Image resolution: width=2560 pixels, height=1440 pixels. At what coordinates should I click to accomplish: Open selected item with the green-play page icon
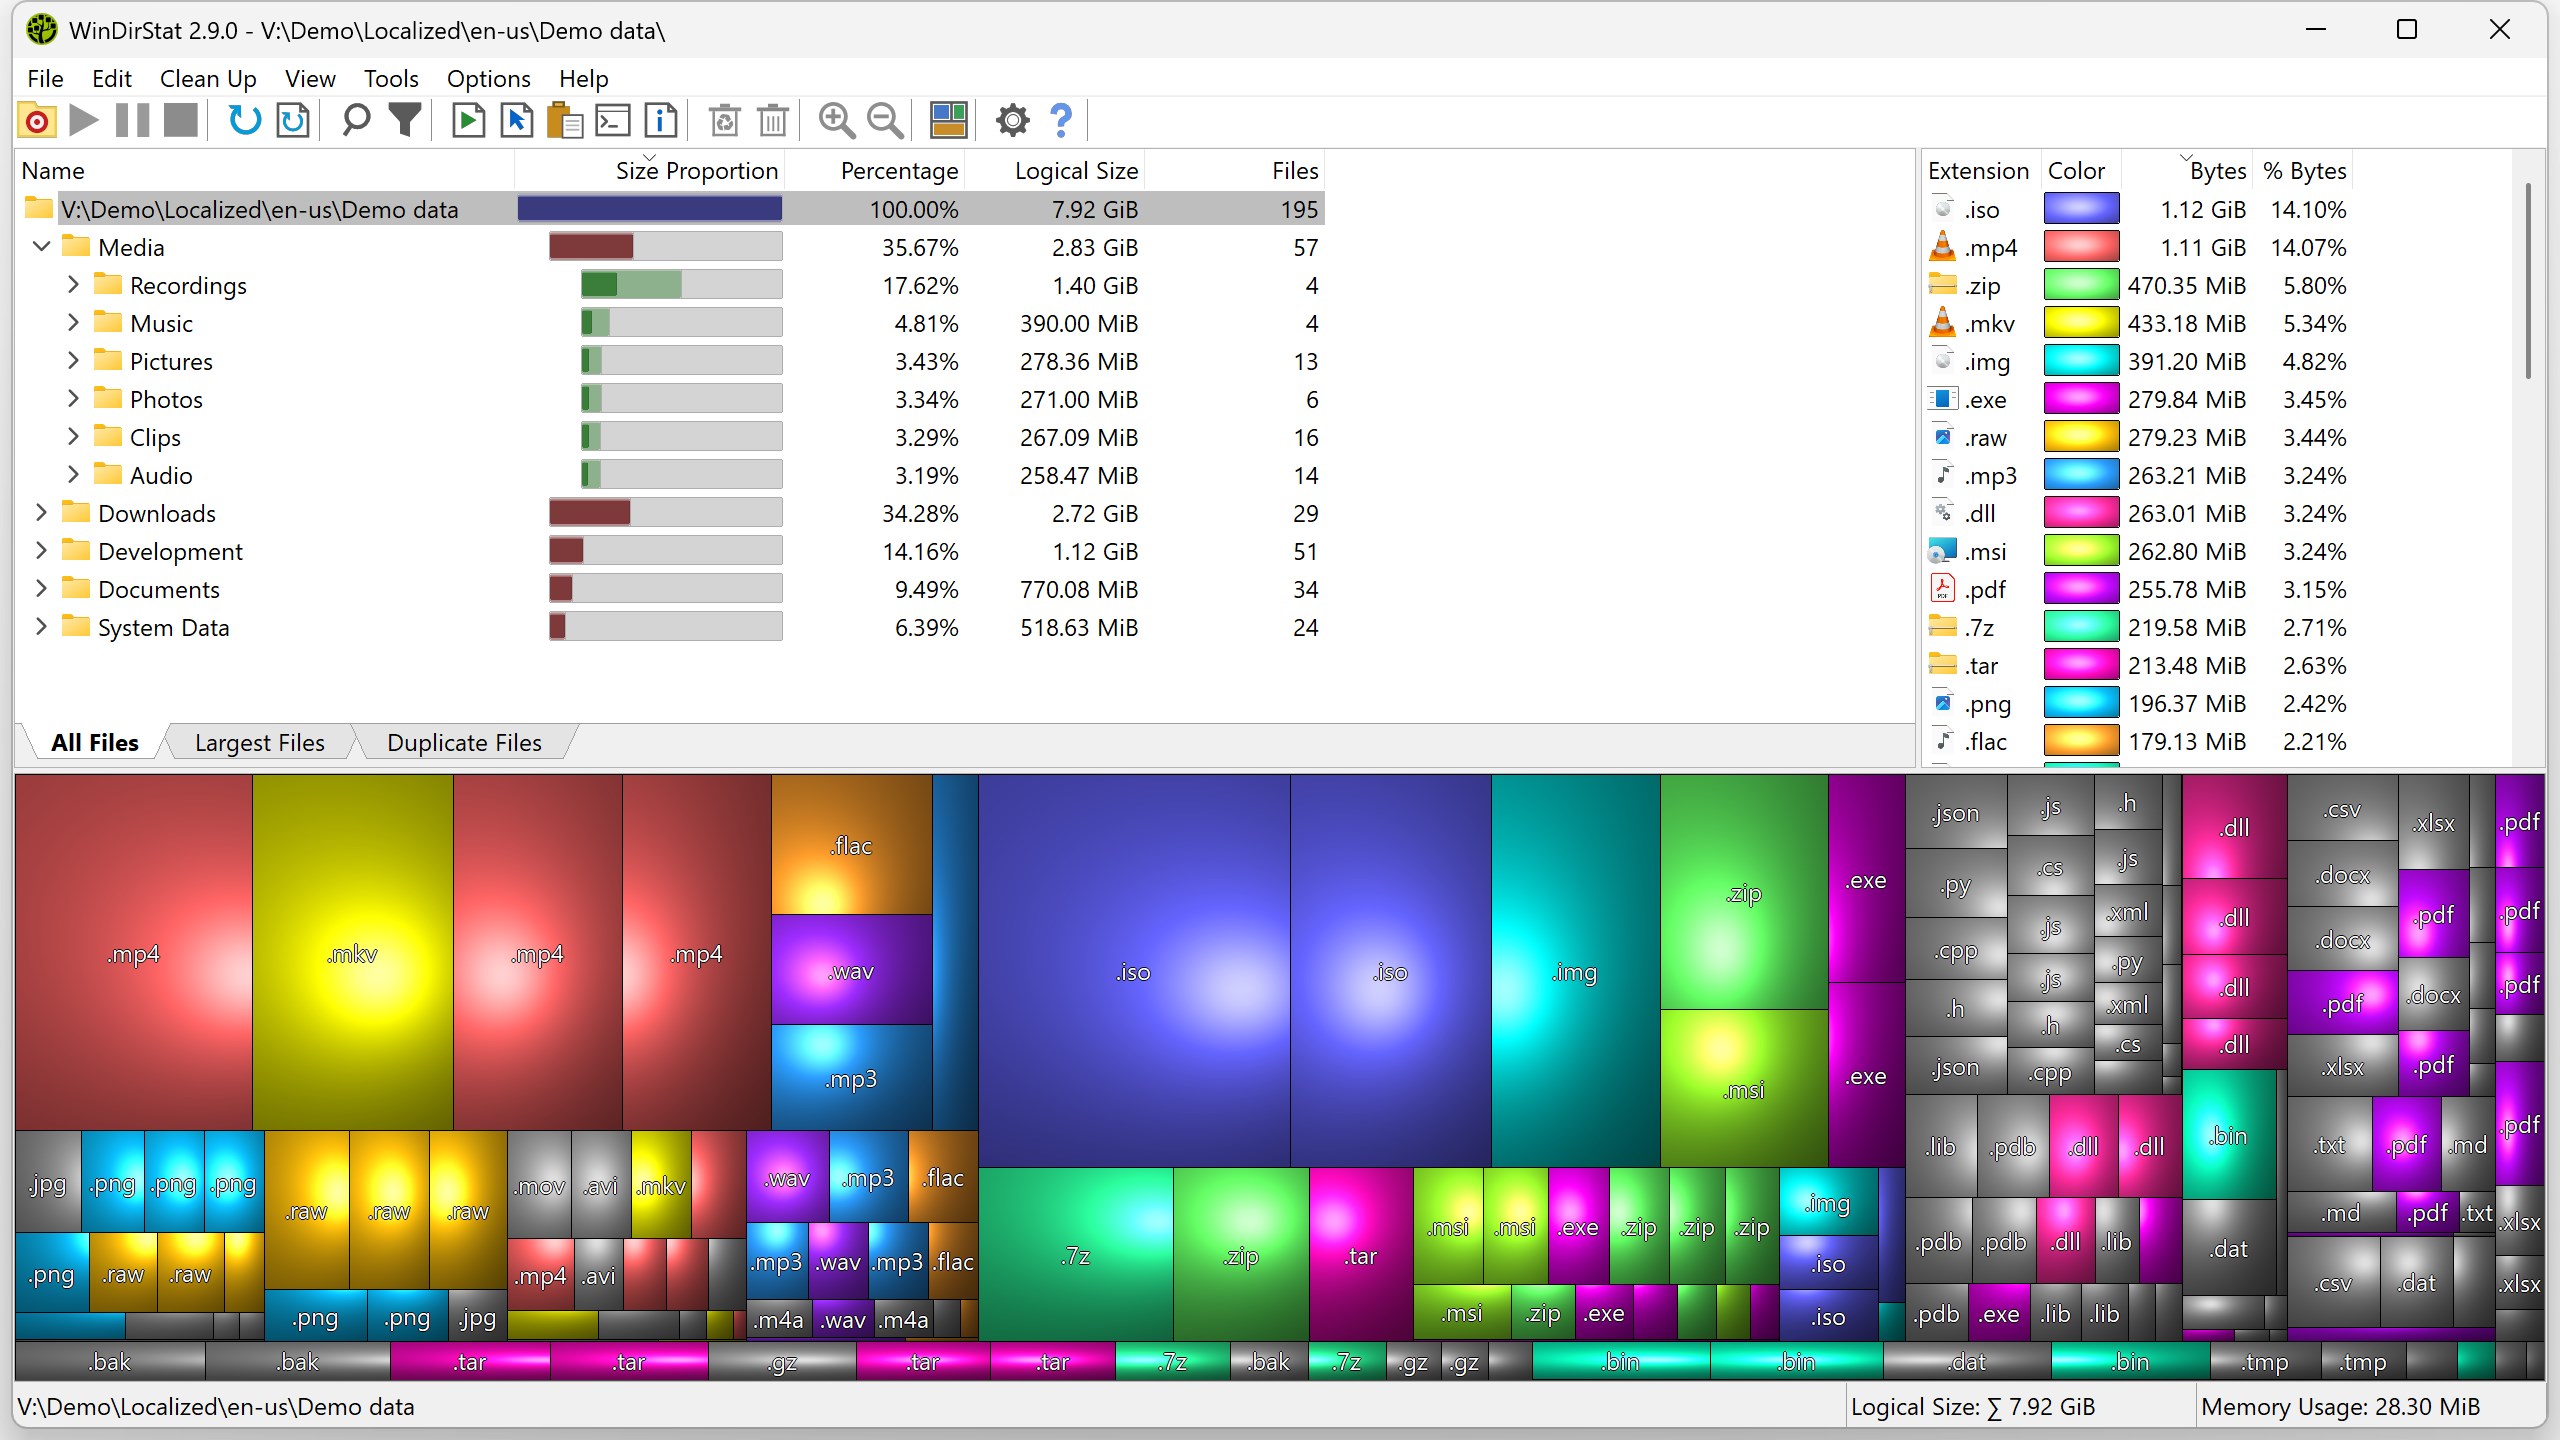(468, 121)
